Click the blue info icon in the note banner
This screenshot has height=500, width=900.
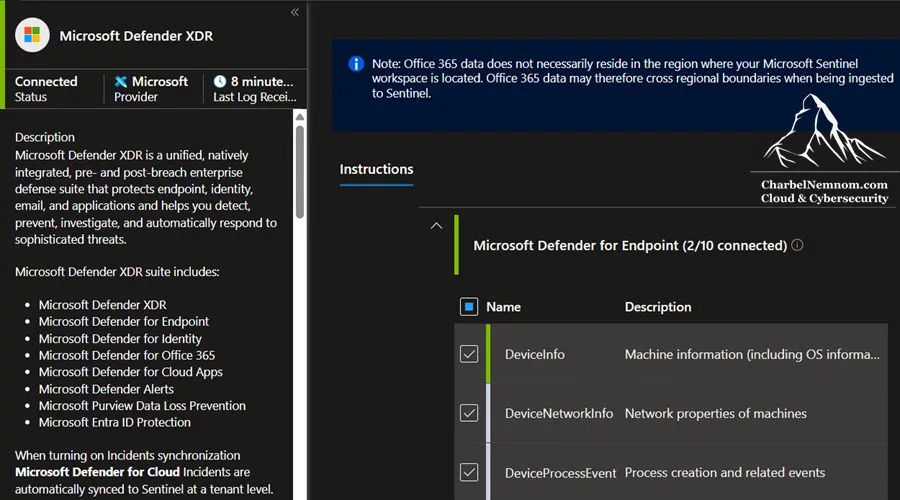pos(356,64)
